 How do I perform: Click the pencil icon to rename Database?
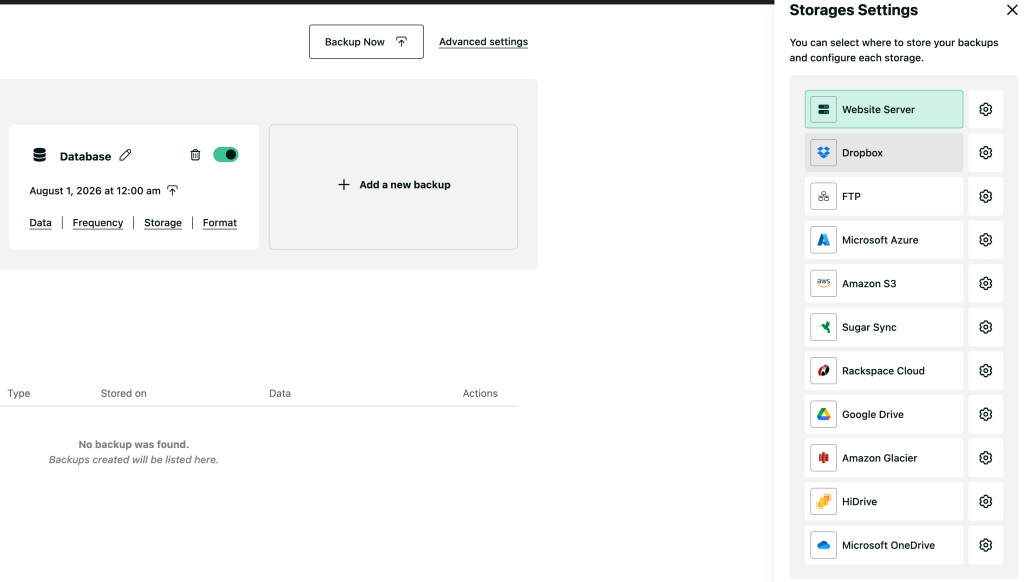(x=125, y=155)
